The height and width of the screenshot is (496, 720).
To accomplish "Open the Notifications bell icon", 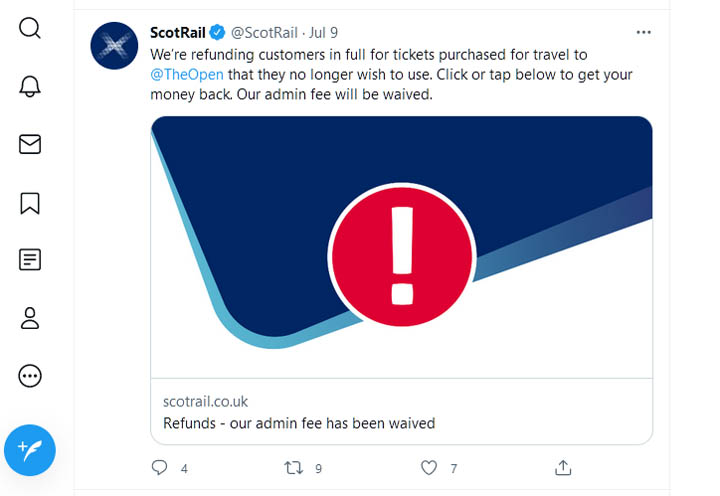I will (30, 86).
